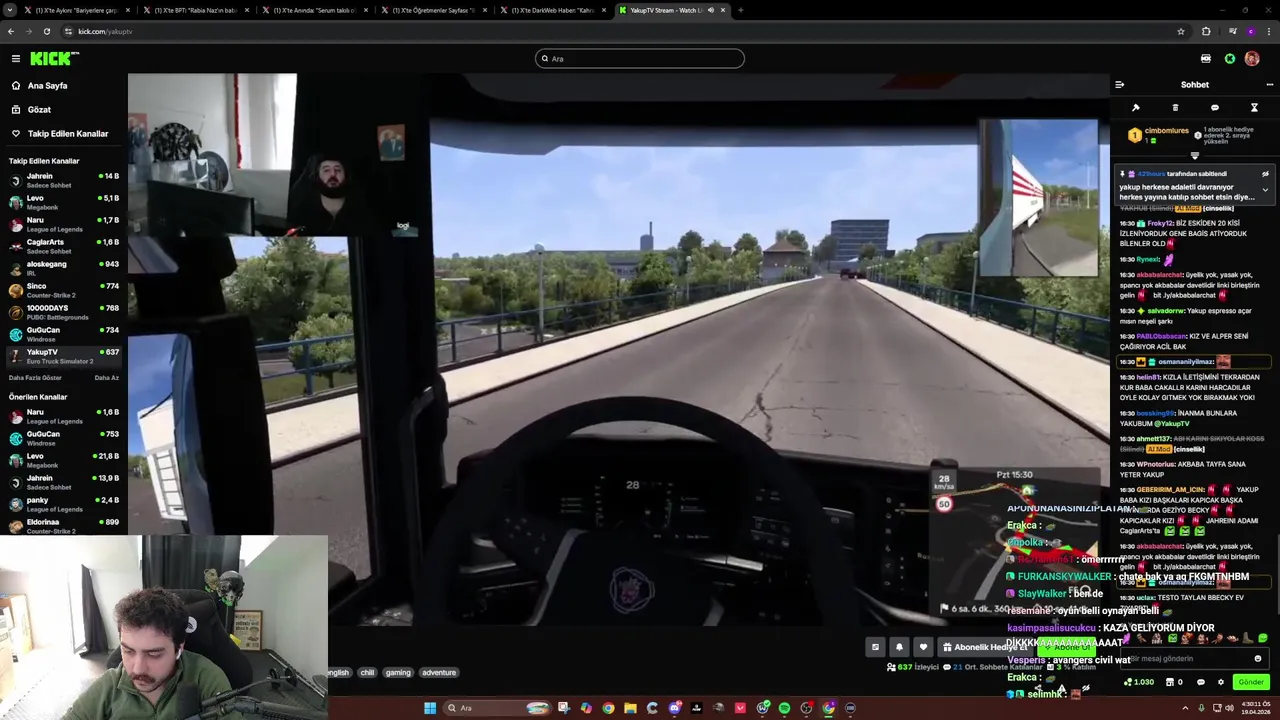Open a new browser tab
The width and height of the screenshot is (1280, 720).
click(x=740, y=10)
